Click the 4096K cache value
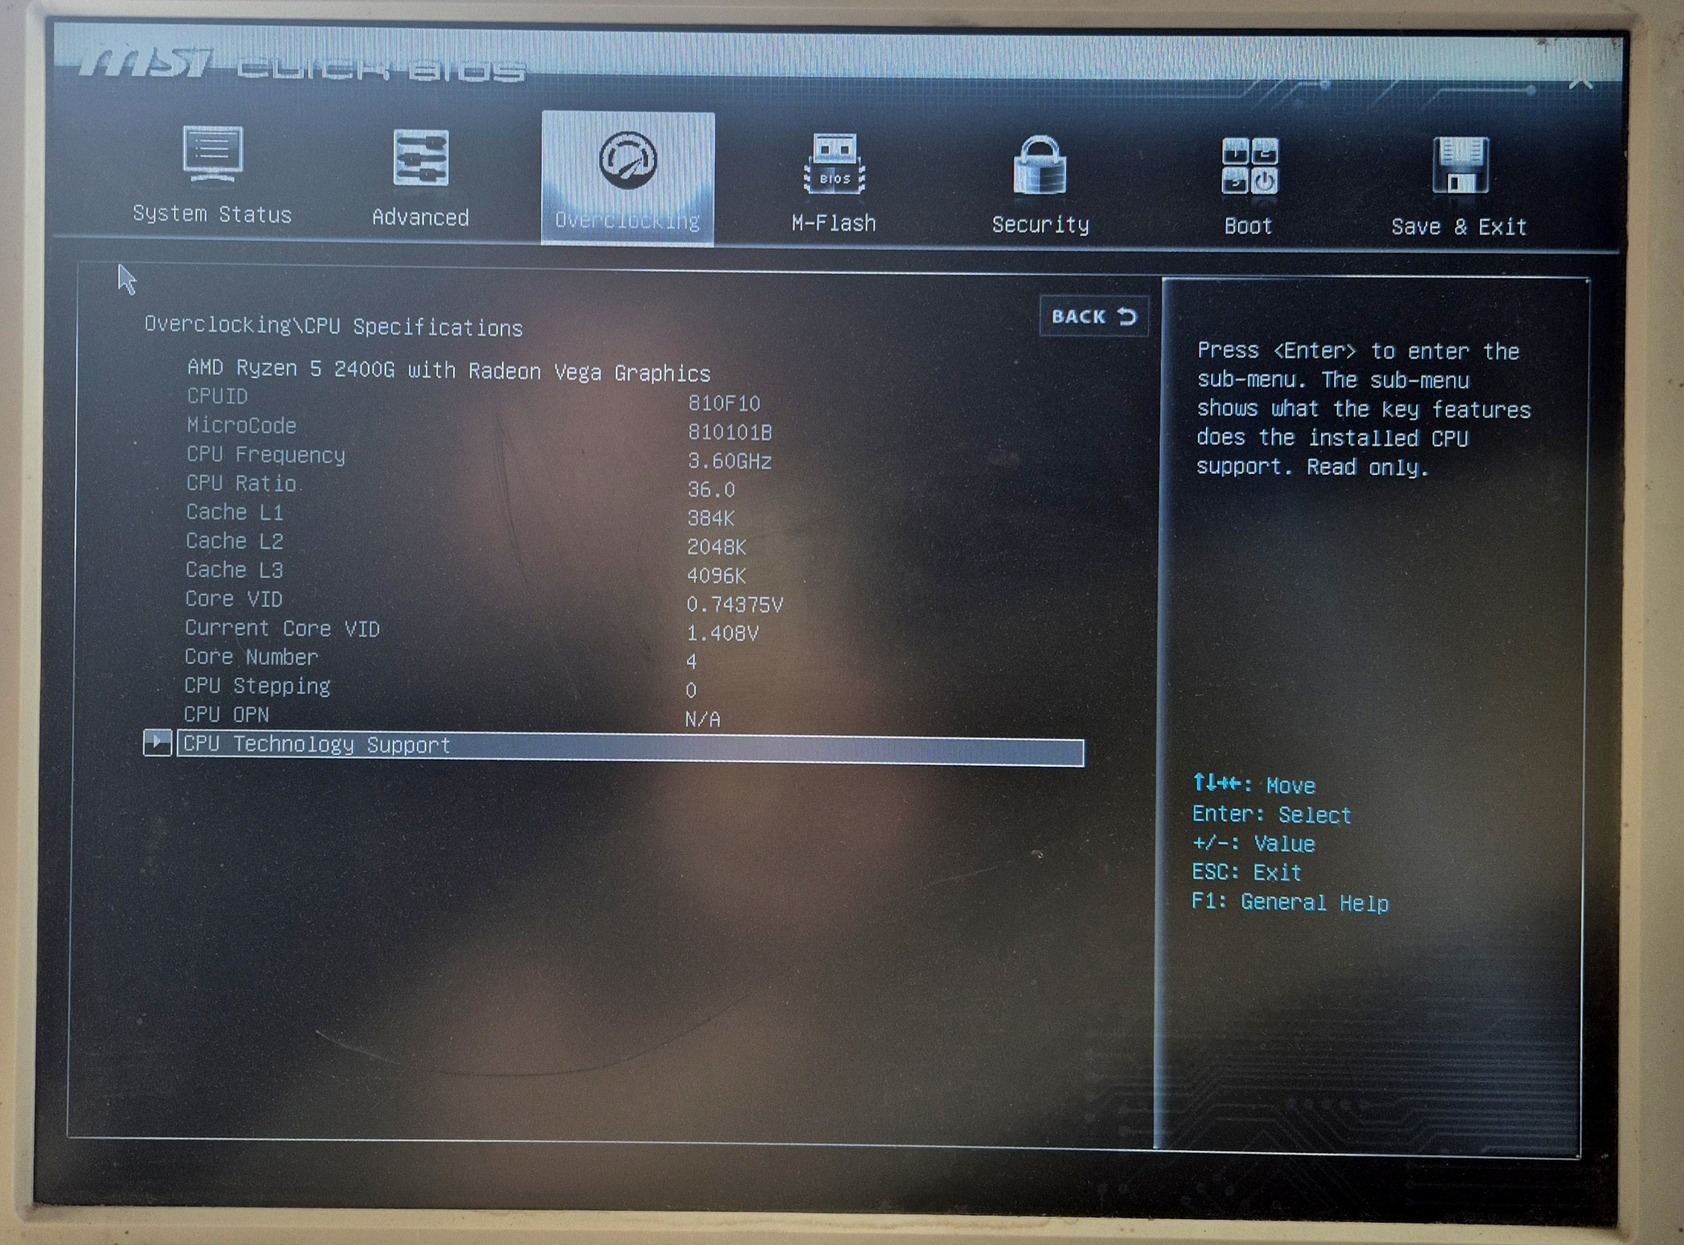Screen dimensions: 1684x1245 [x=716, y=576]
